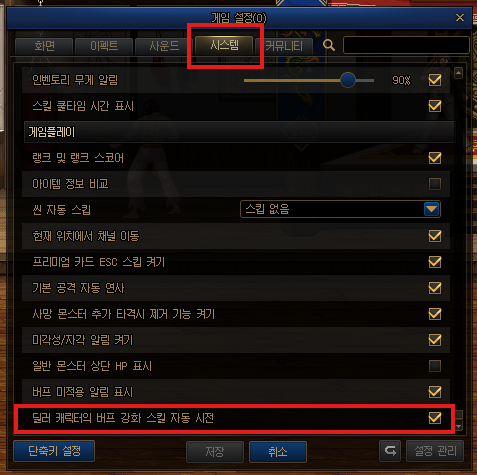Expand the 스킵 없음 combo box
Screen dimensions: 477x475
[x=340, y=209]
